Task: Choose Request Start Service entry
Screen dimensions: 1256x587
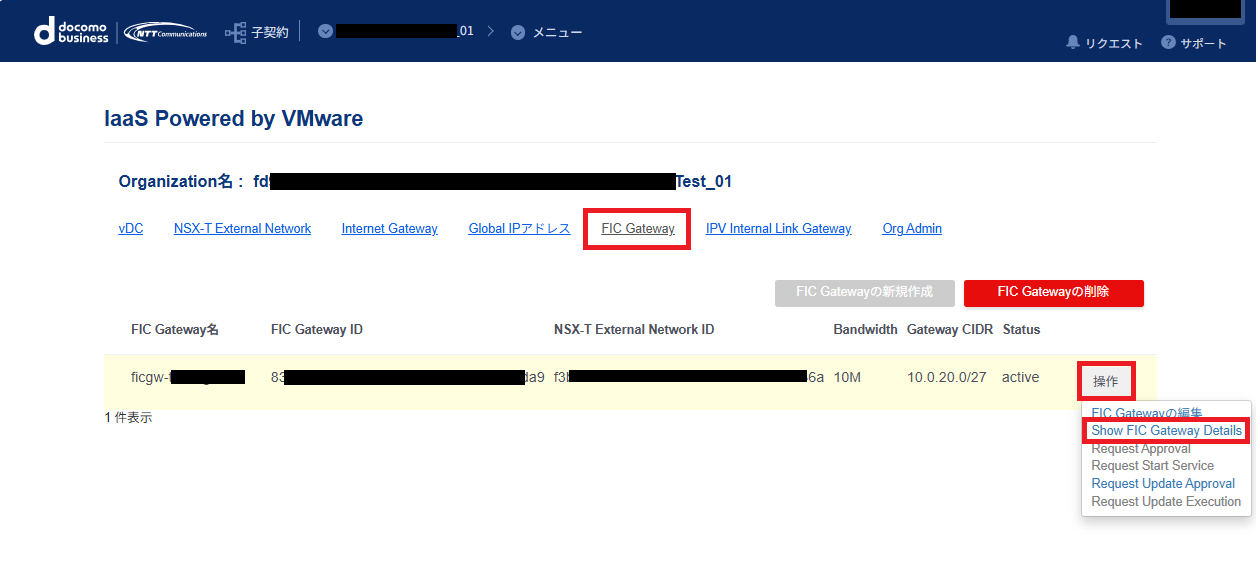Action: [1152, 466]
